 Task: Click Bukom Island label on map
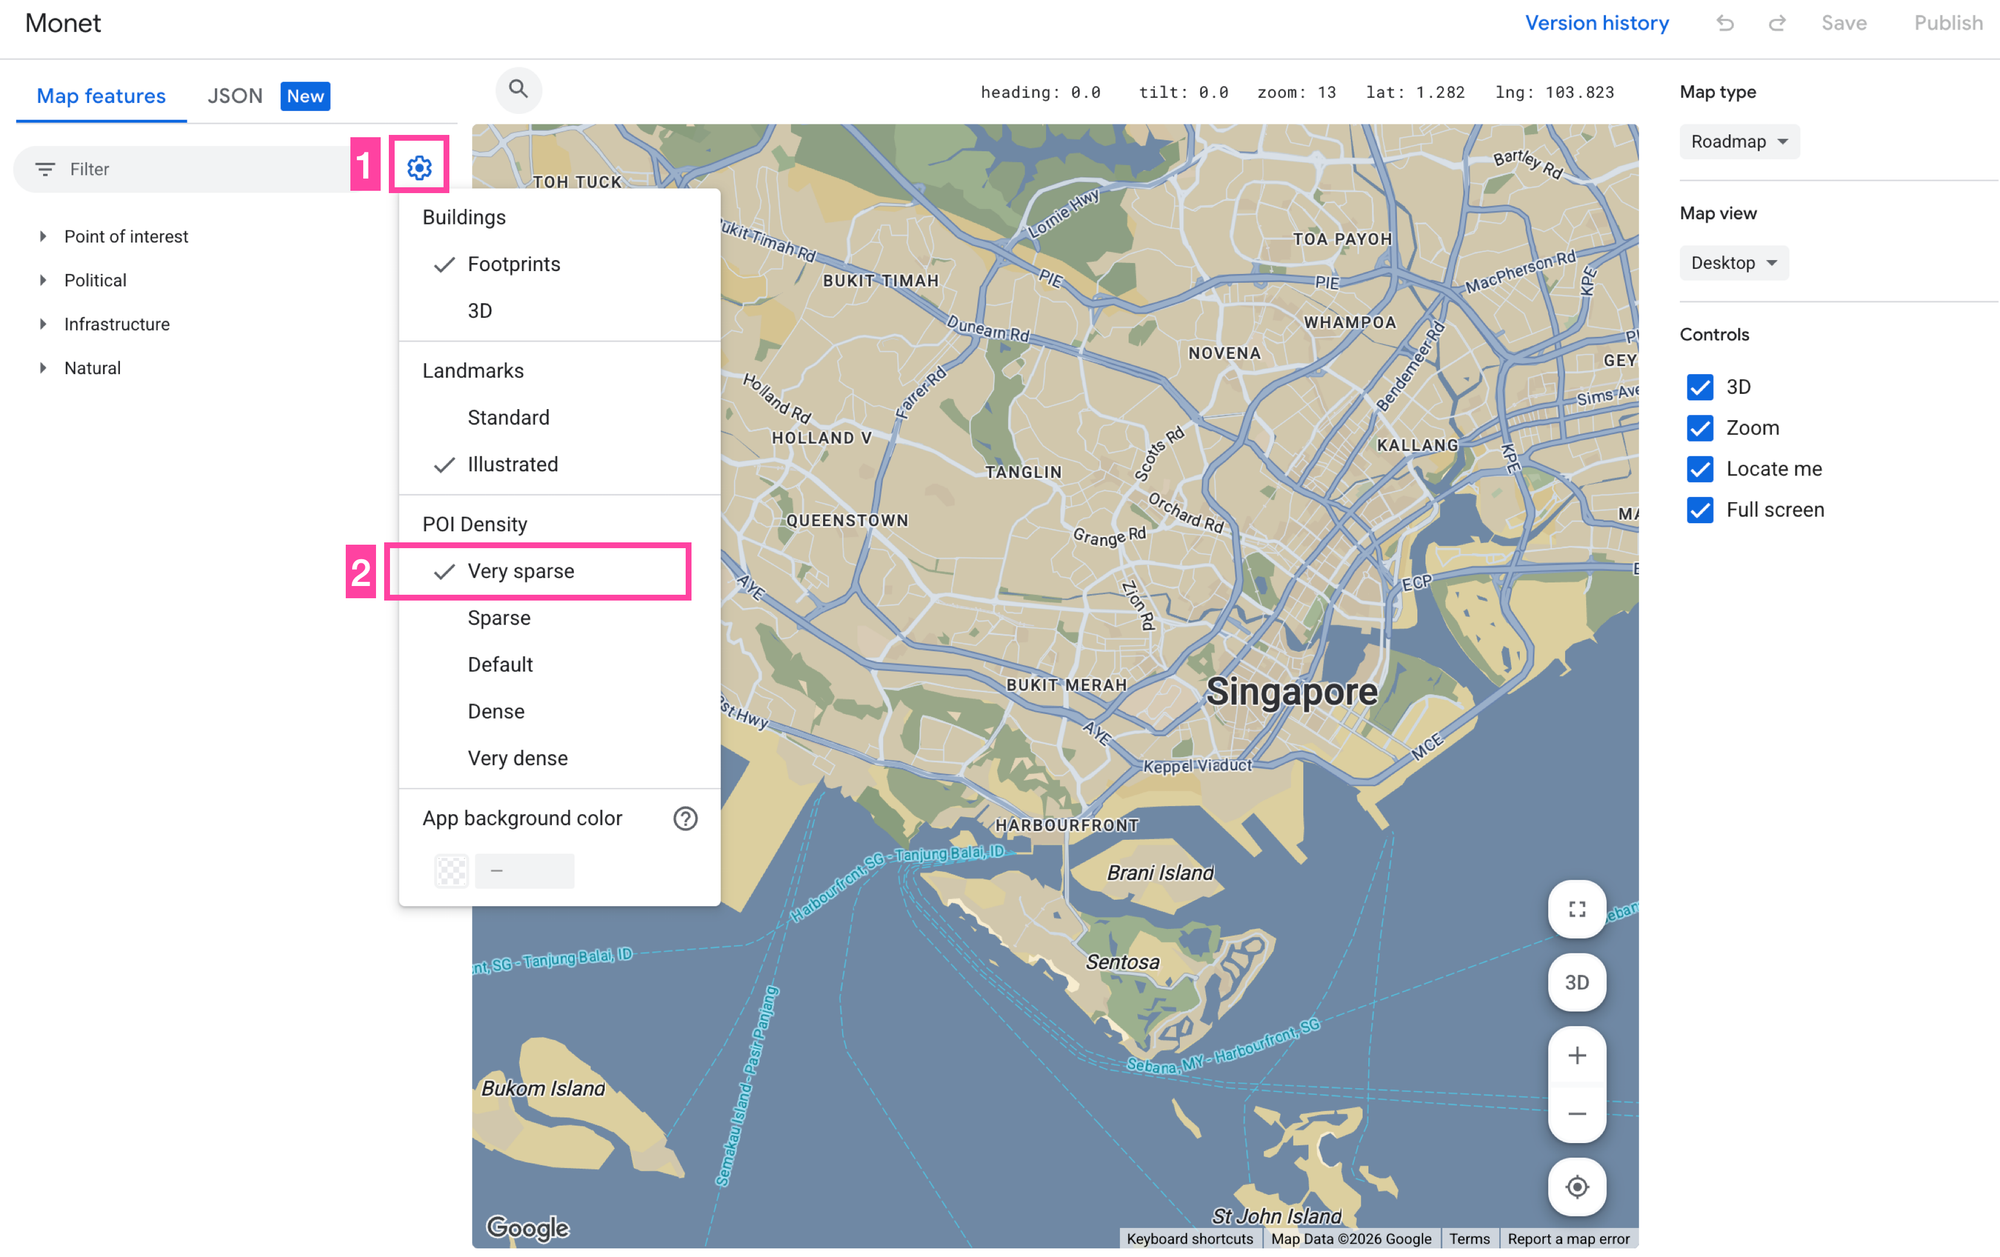(543, 1088)
